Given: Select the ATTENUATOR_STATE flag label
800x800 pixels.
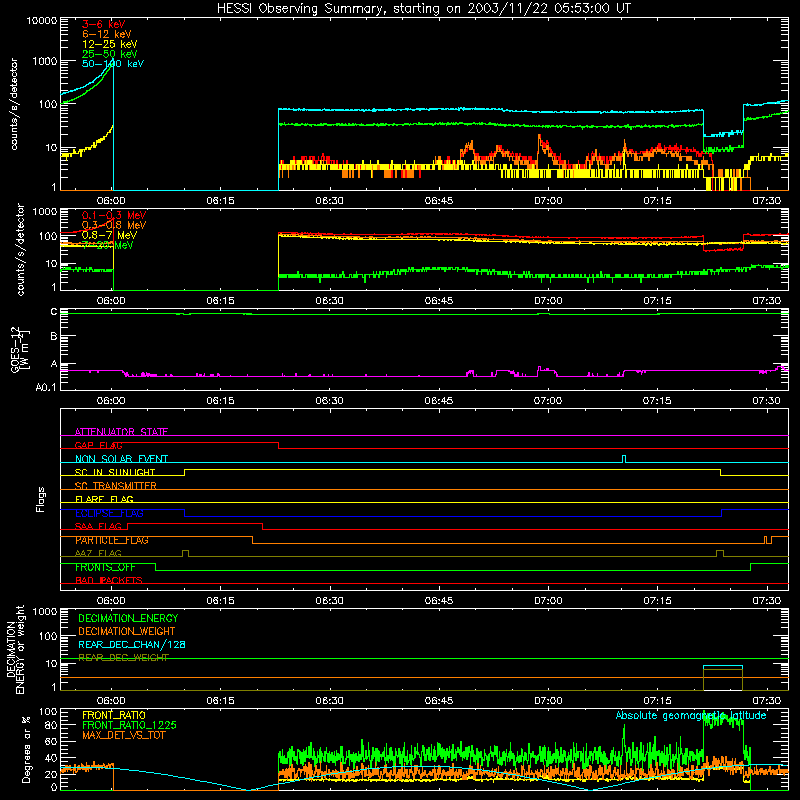Looking at the screenshot, I should [121, 432].
